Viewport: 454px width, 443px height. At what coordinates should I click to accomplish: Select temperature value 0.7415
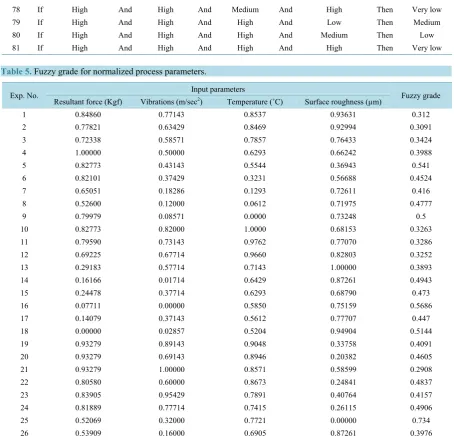[x=255, y=408]
